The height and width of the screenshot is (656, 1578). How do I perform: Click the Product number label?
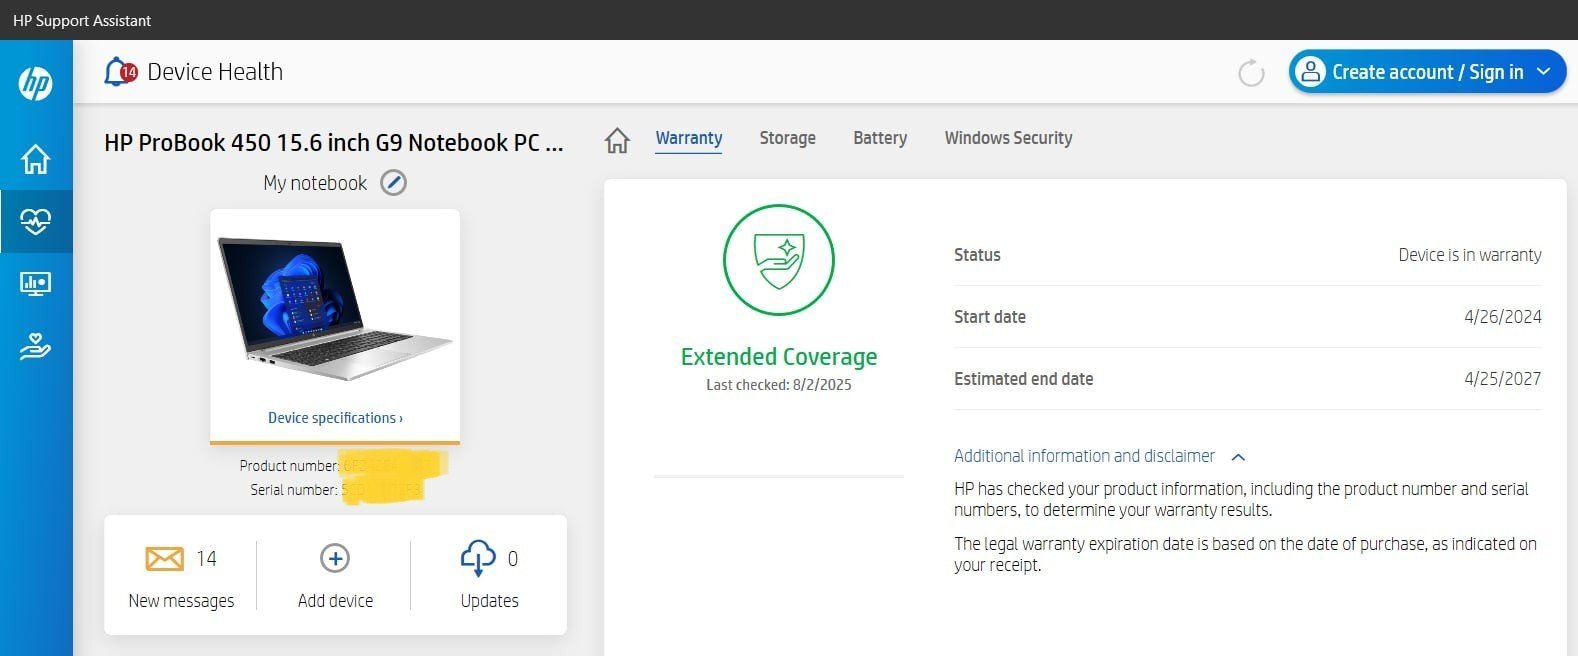click(x=289, y=466)
